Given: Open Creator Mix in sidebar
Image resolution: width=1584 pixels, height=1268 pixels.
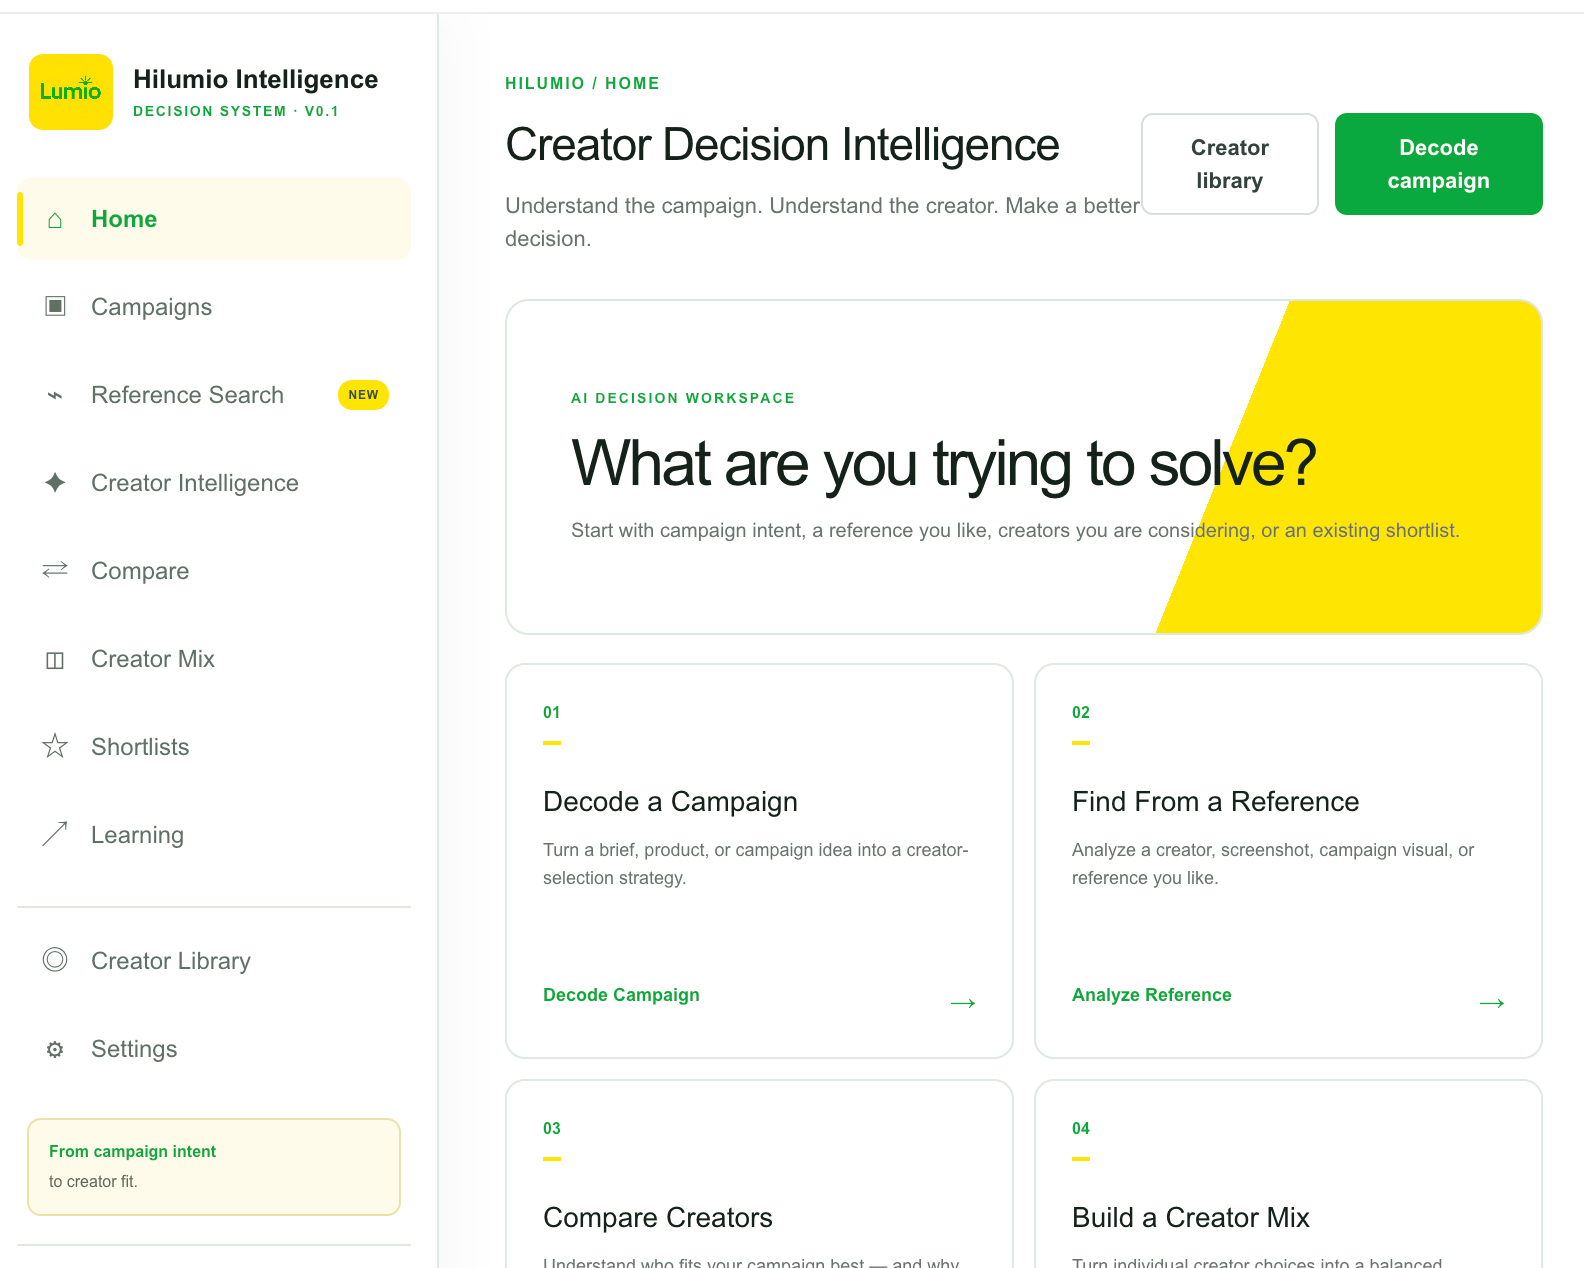Looking at the screenshot, I should (x=214, y=659).
